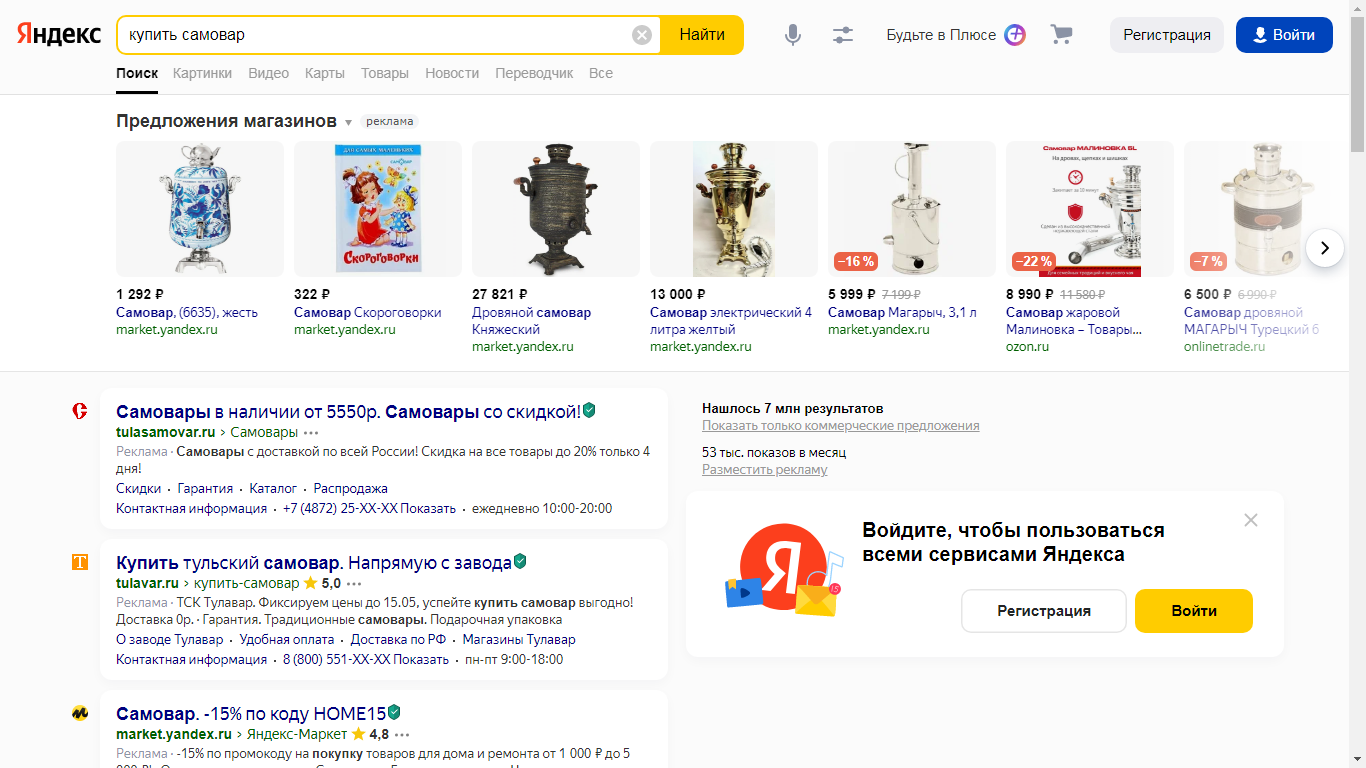1366x768 pixels.
Task: Click the Yandex logo
Action: point(59,35)
